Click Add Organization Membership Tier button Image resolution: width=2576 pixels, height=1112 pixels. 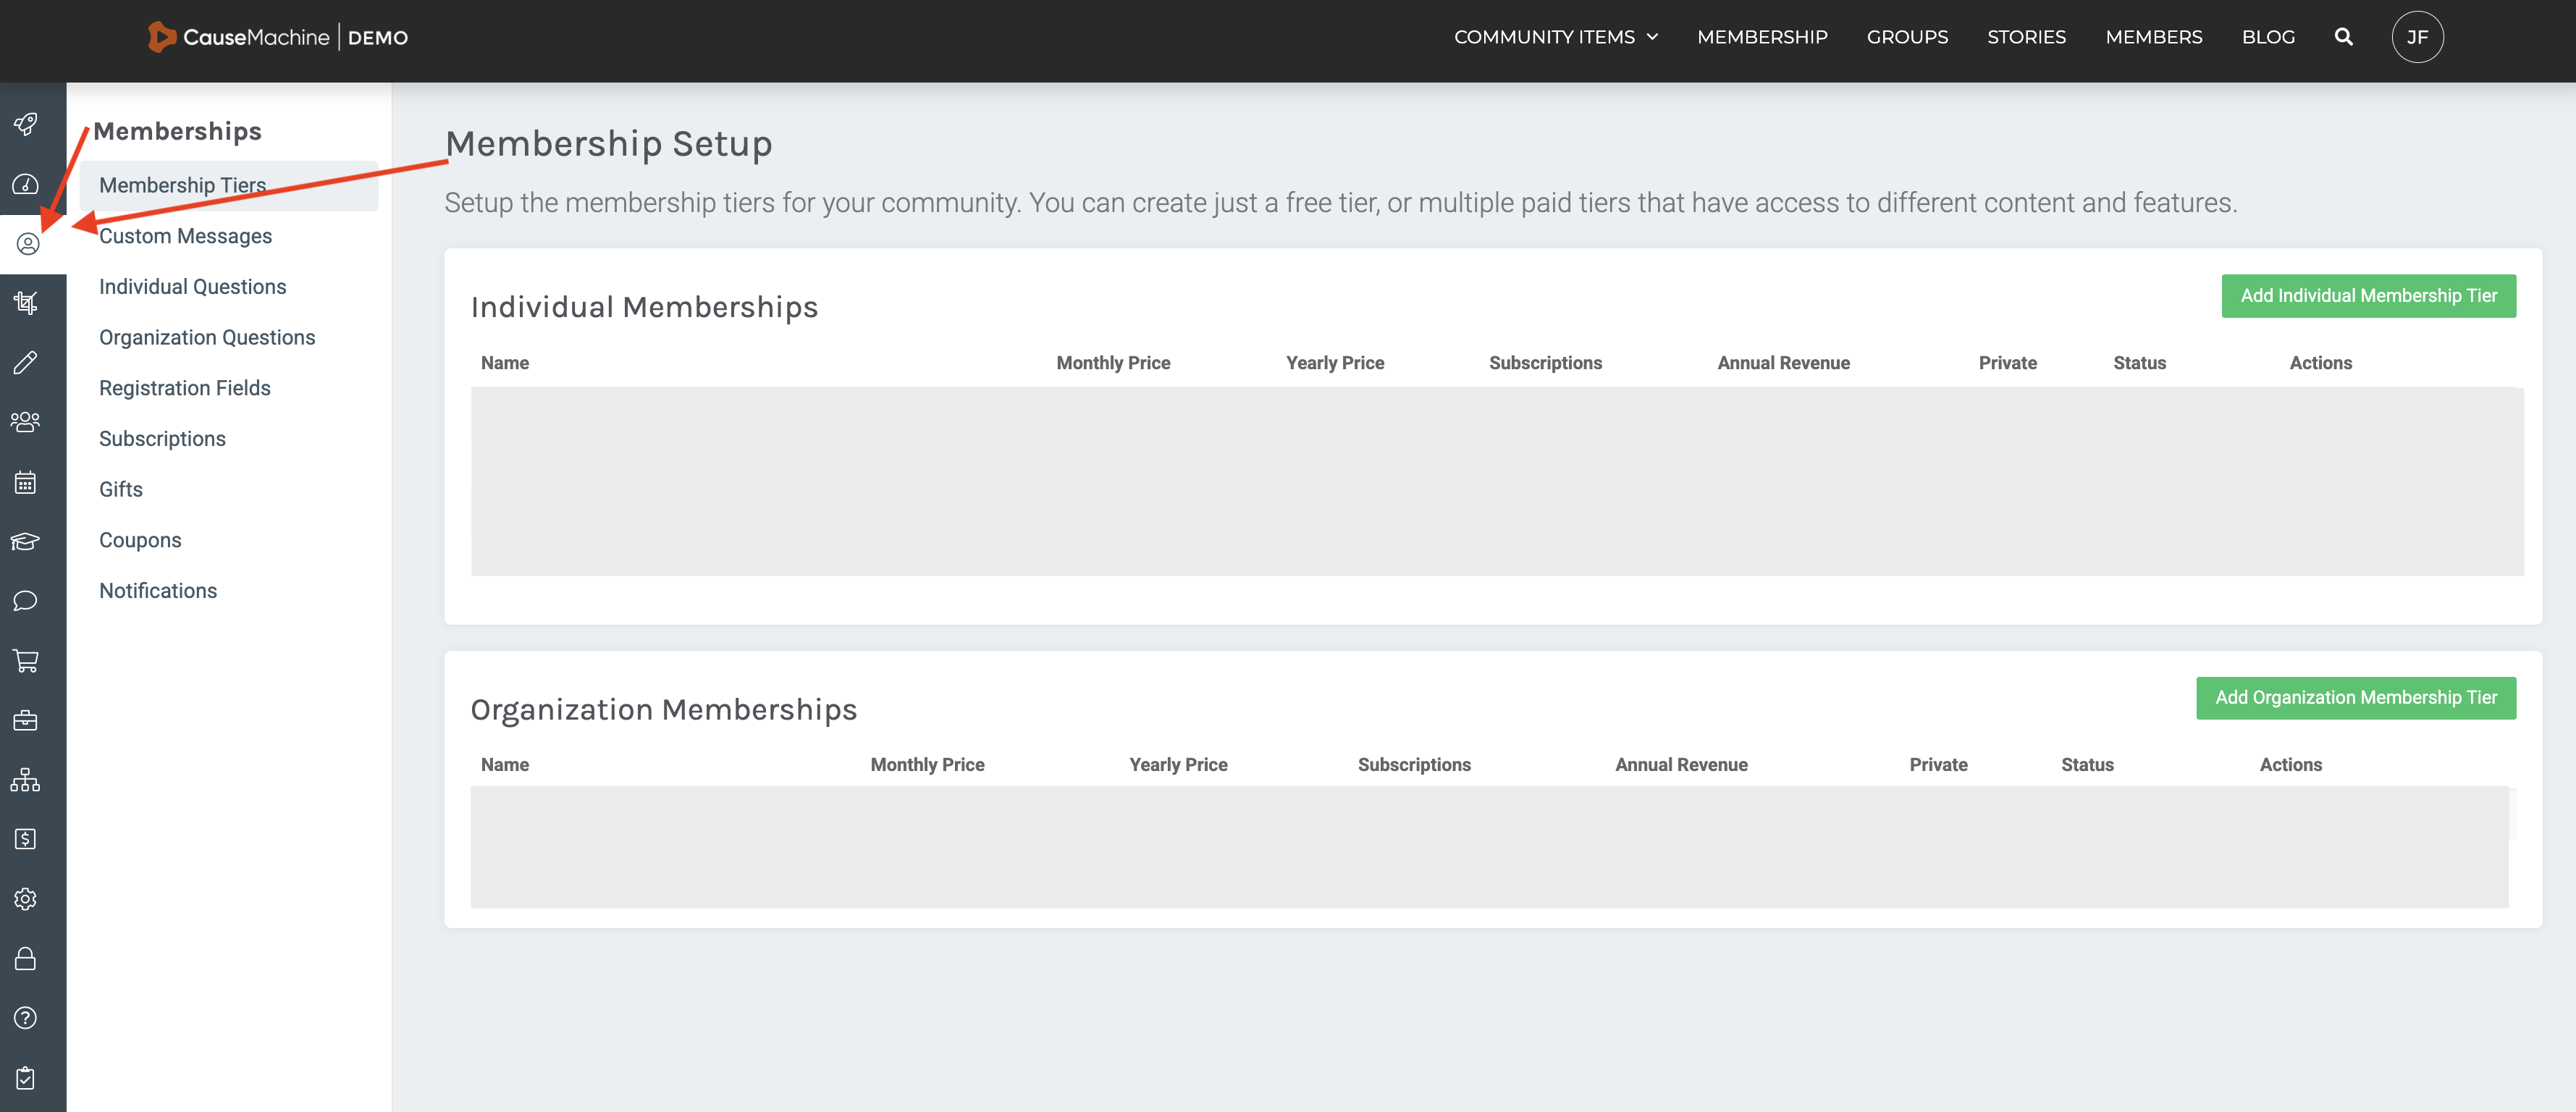tap(2355, 697)
